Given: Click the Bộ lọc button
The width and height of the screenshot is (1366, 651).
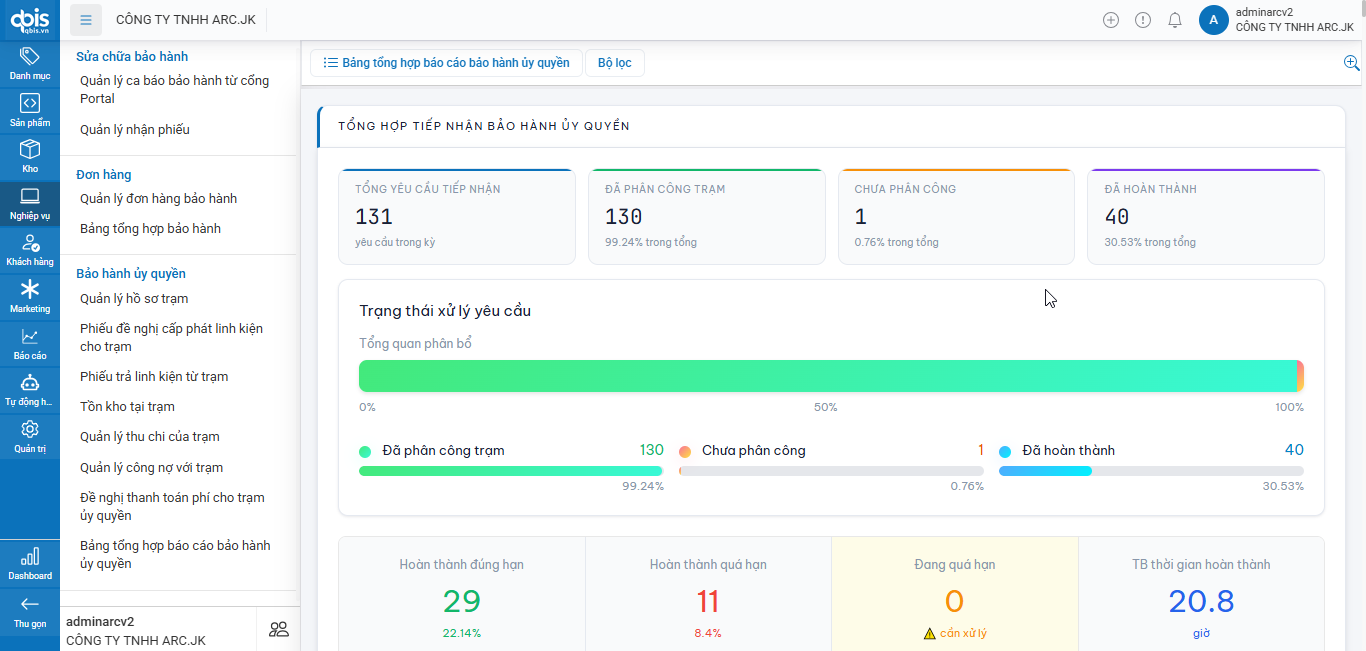Looking at the screenshot, I should click(x=614, y=62).
